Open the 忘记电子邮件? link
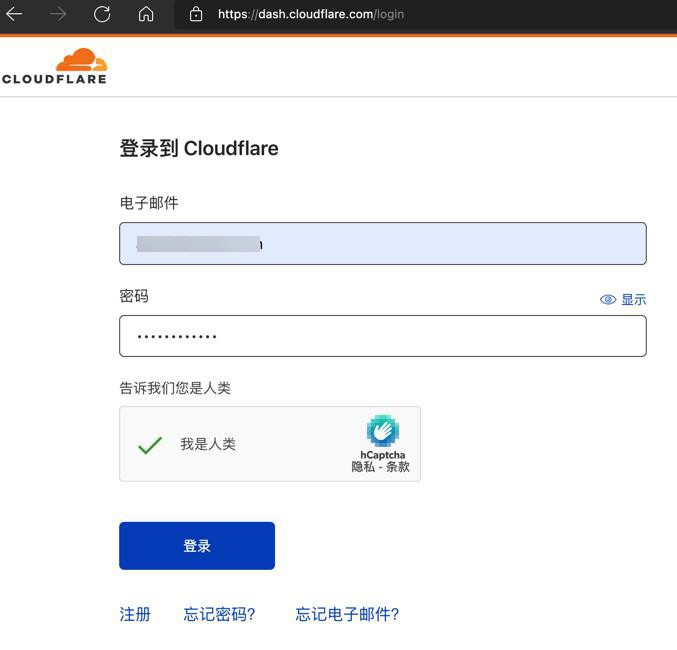Viewport: 677px width, 650px height. 347,614
